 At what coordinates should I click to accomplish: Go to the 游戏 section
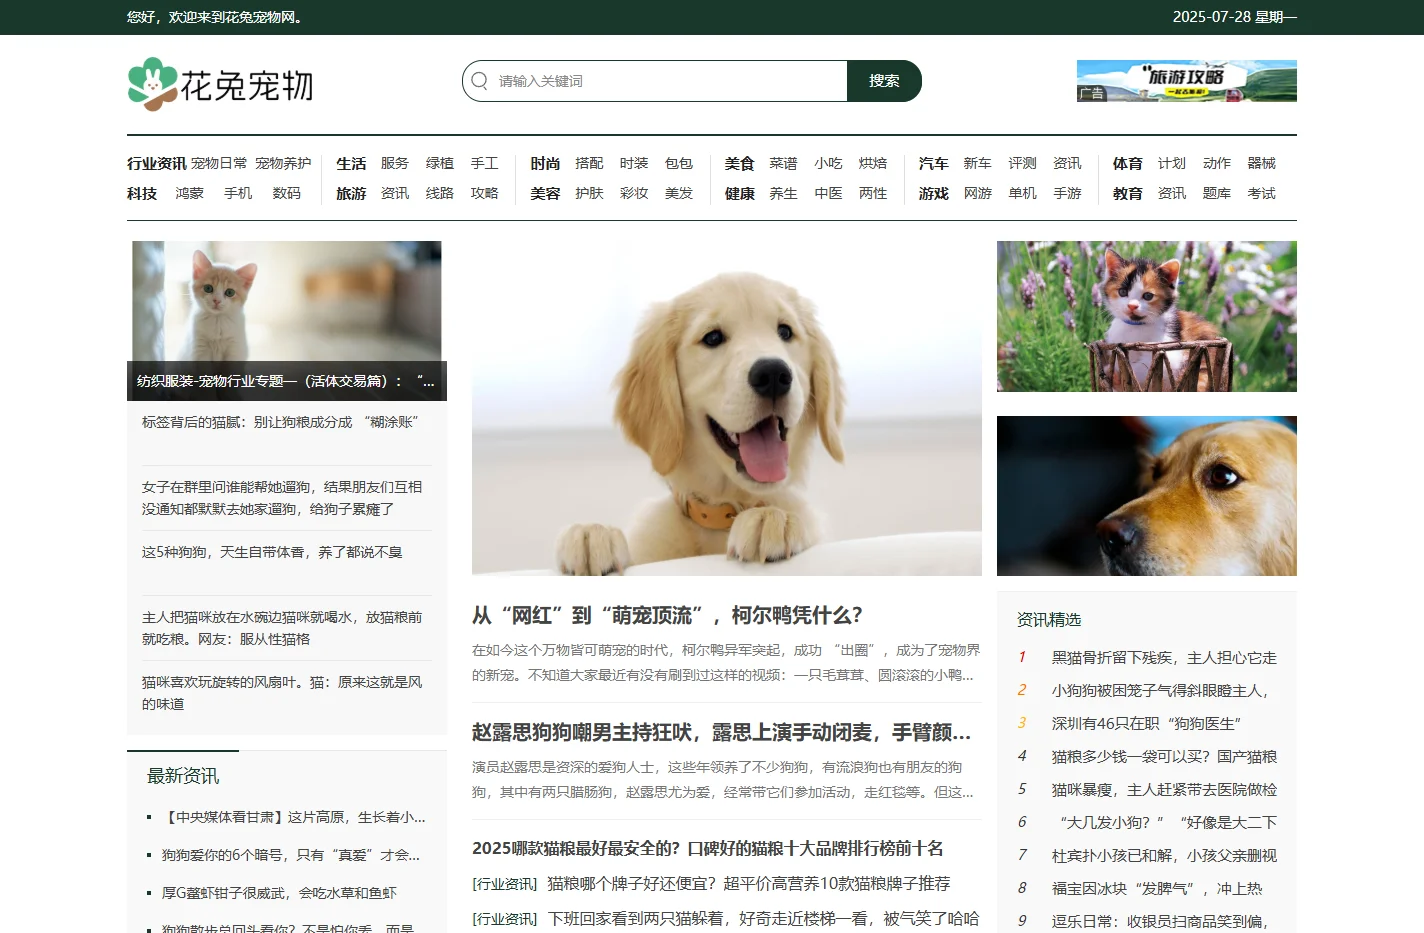coord(934,193)
